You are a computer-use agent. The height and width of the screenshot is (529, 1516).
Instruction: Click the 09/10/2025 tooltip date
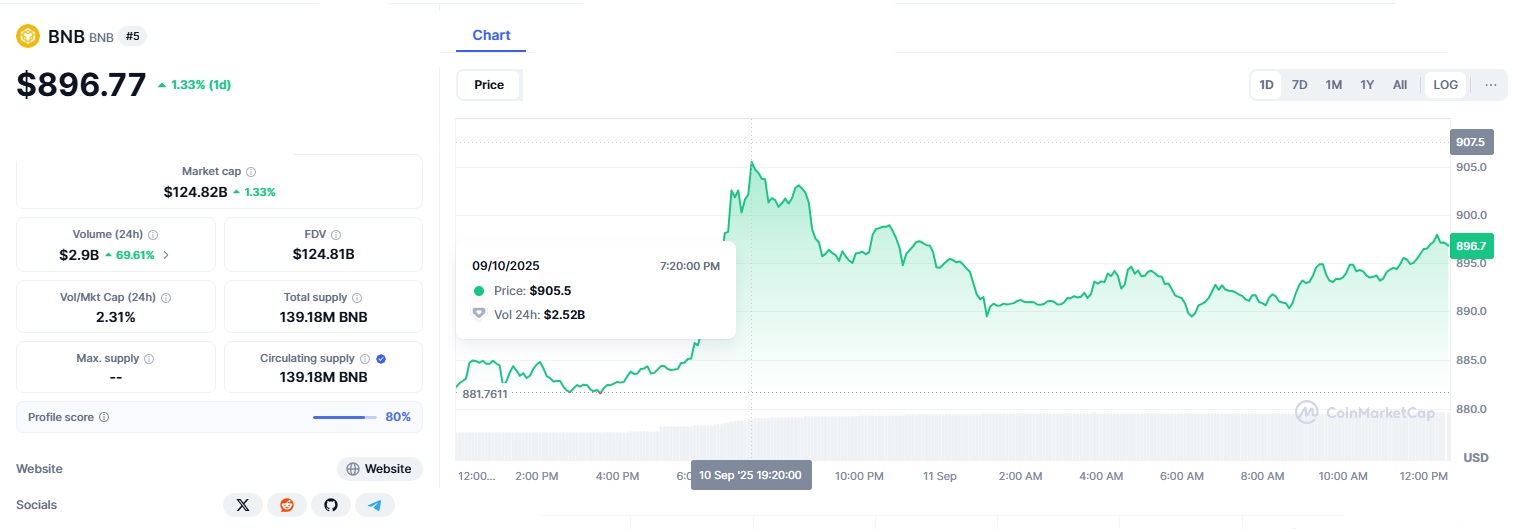505,266
